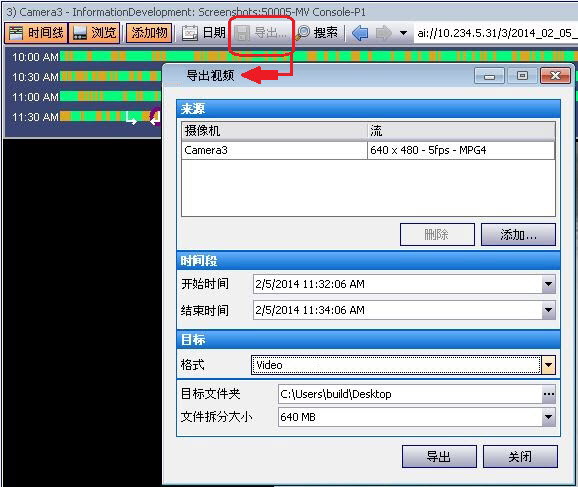Go forward with the grey right arrow
The height and width of the screenshot is (487, 578).
pyautogui.click(x=383, y=33)
